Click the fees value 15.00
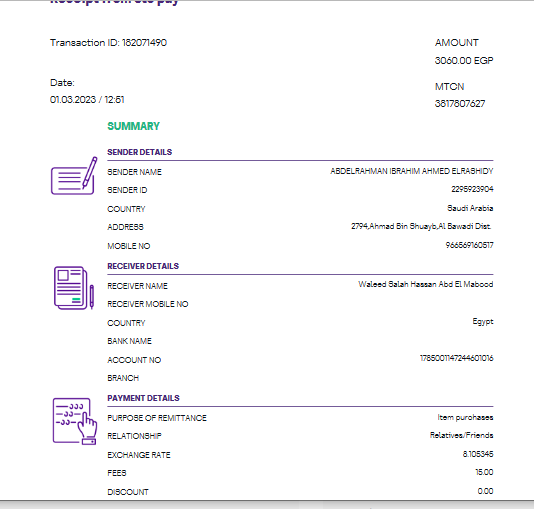534x509 pixels. click(484, 472)
